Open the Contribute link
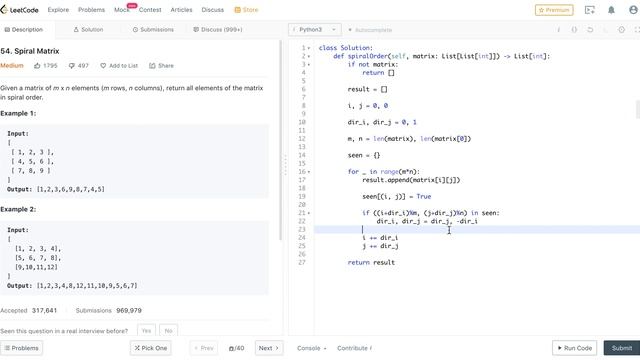The height and width of the screenshot is (360, 640). point(354,348)
